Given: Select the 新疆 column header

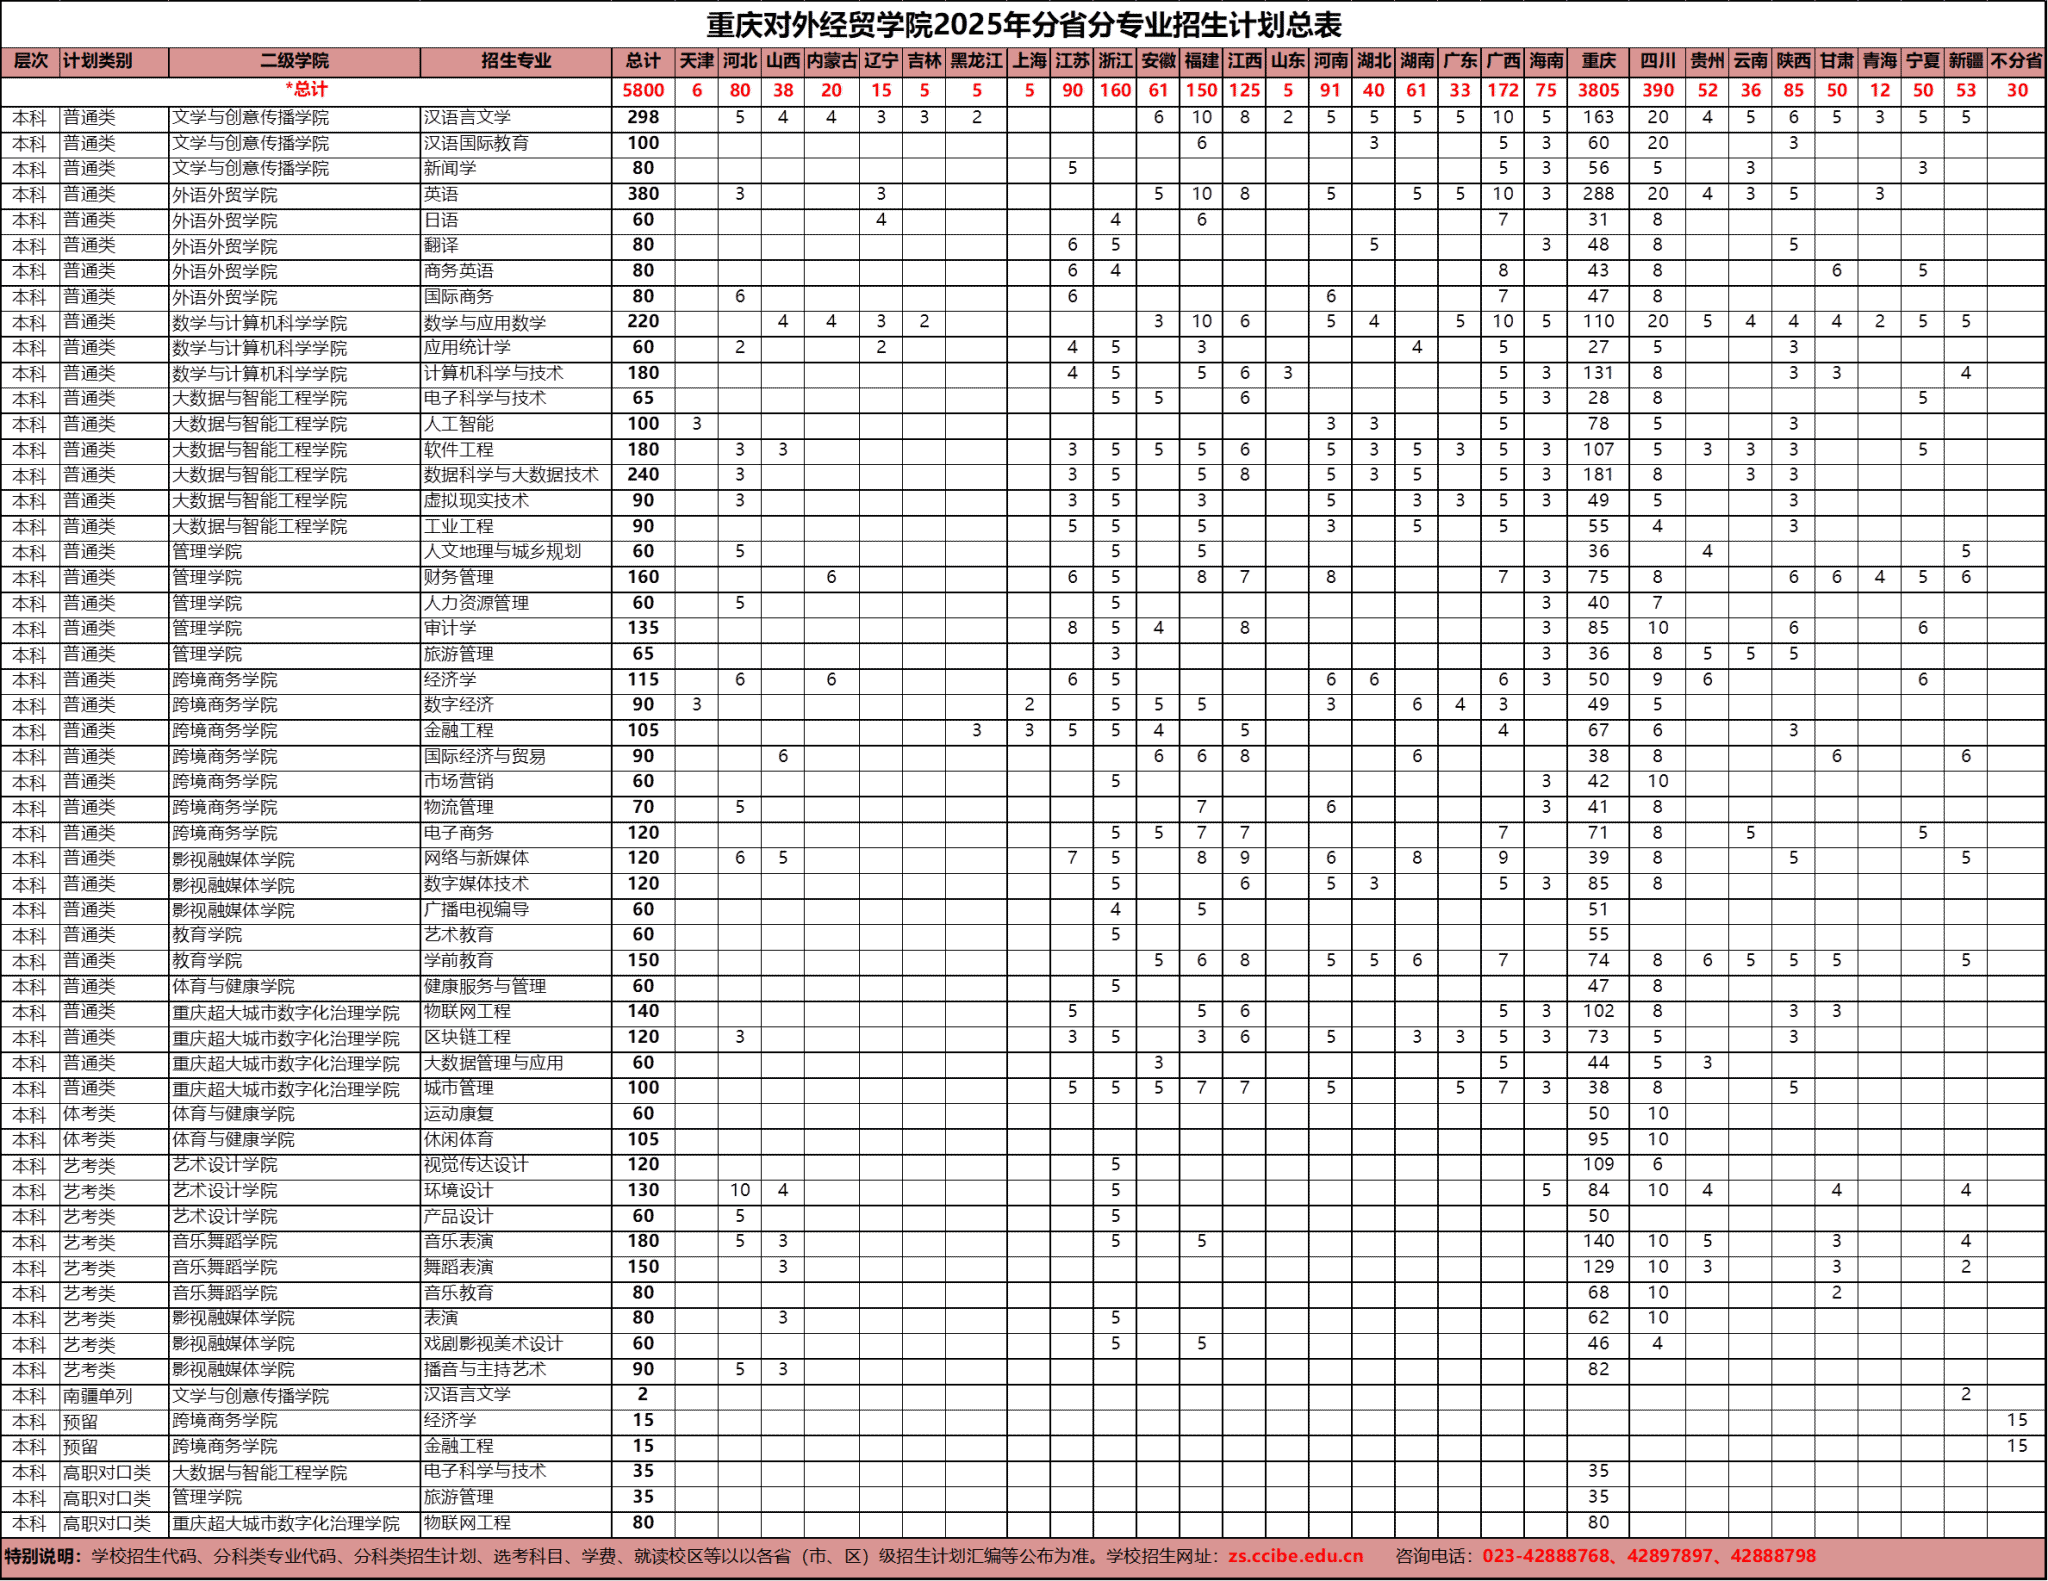Looking at the screenshot, I should pos(1965,61).
